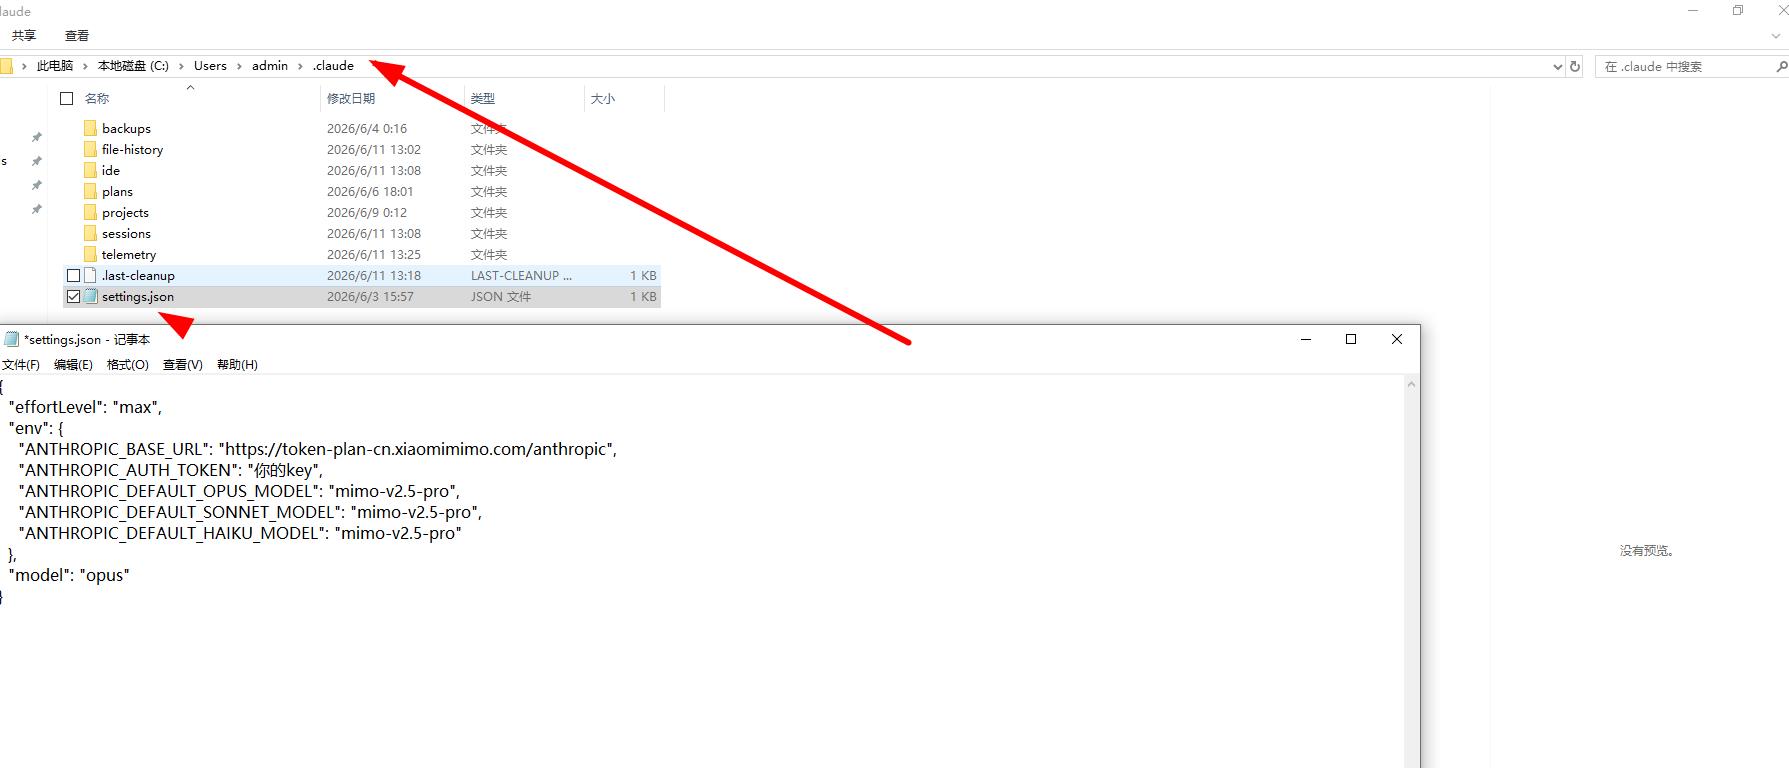The height and width of the screenshot is (768, 1789).
Task: Go to 此电脑 in breadcrumb
Action: coord(55,66)
